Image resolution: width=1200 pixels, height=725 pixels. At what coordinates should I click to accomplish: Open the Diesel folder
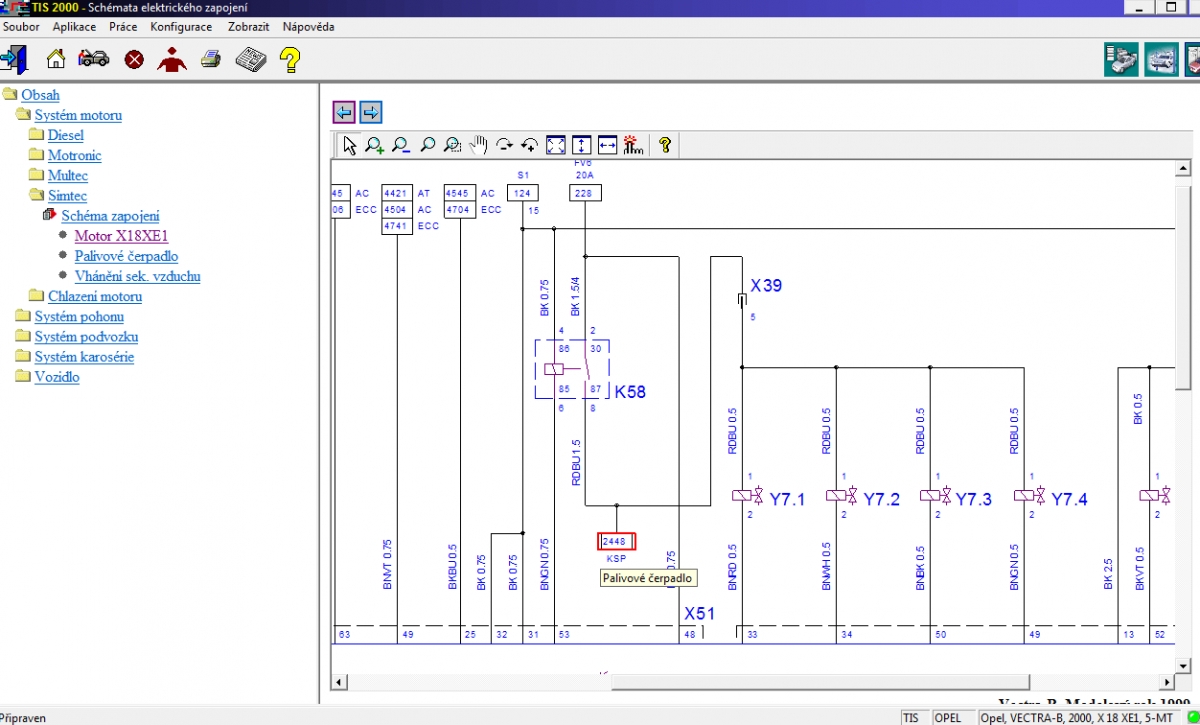tap(66, 135)
